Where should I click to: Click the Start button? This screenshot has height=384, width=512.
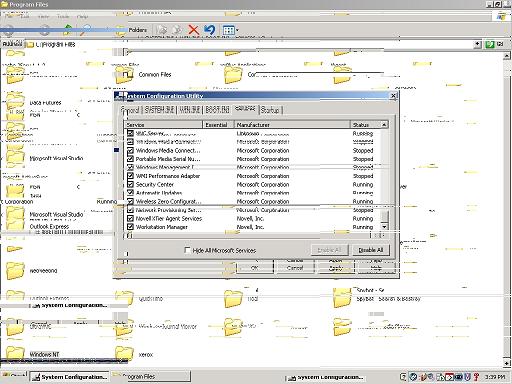point(14,377)
